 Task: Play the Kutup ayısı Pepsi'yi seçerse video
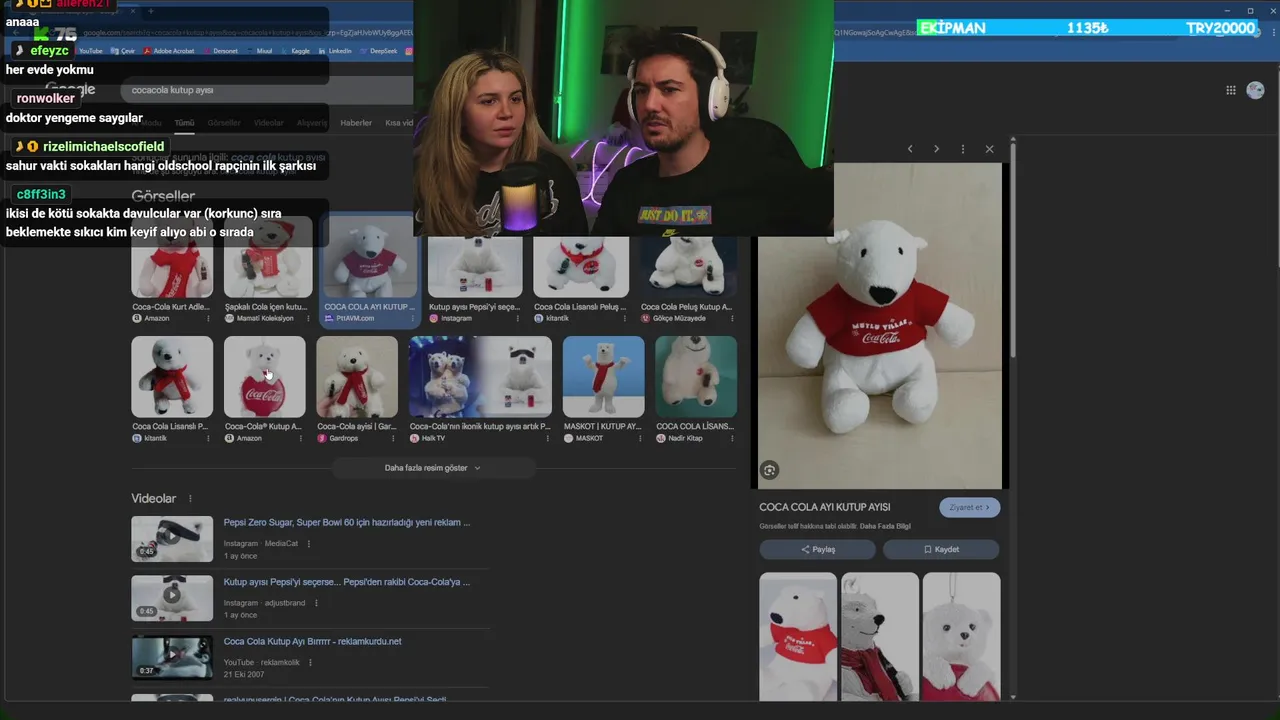172,598
